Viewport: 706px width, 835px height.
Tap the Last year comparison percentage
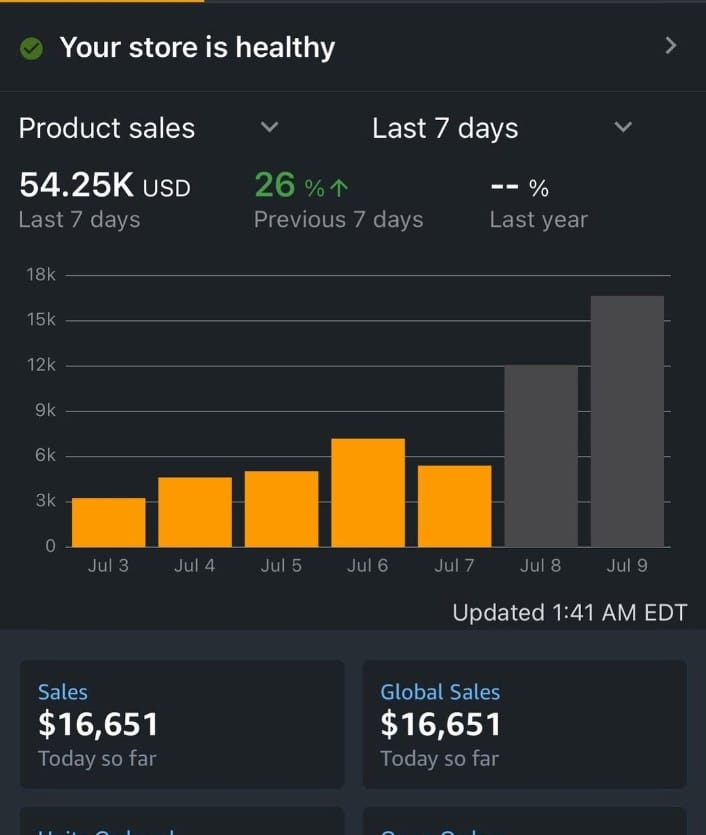coord(519,187)
